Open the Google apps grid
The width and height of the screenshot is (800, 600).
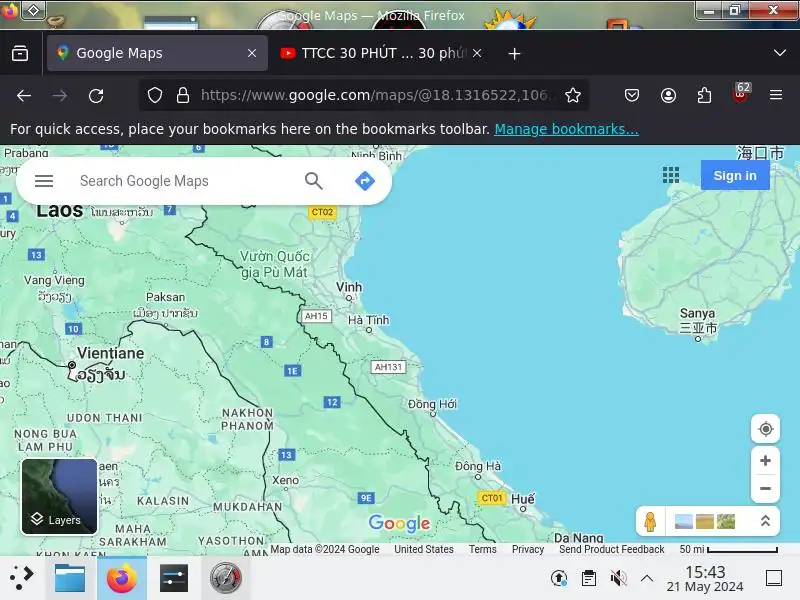670,175
